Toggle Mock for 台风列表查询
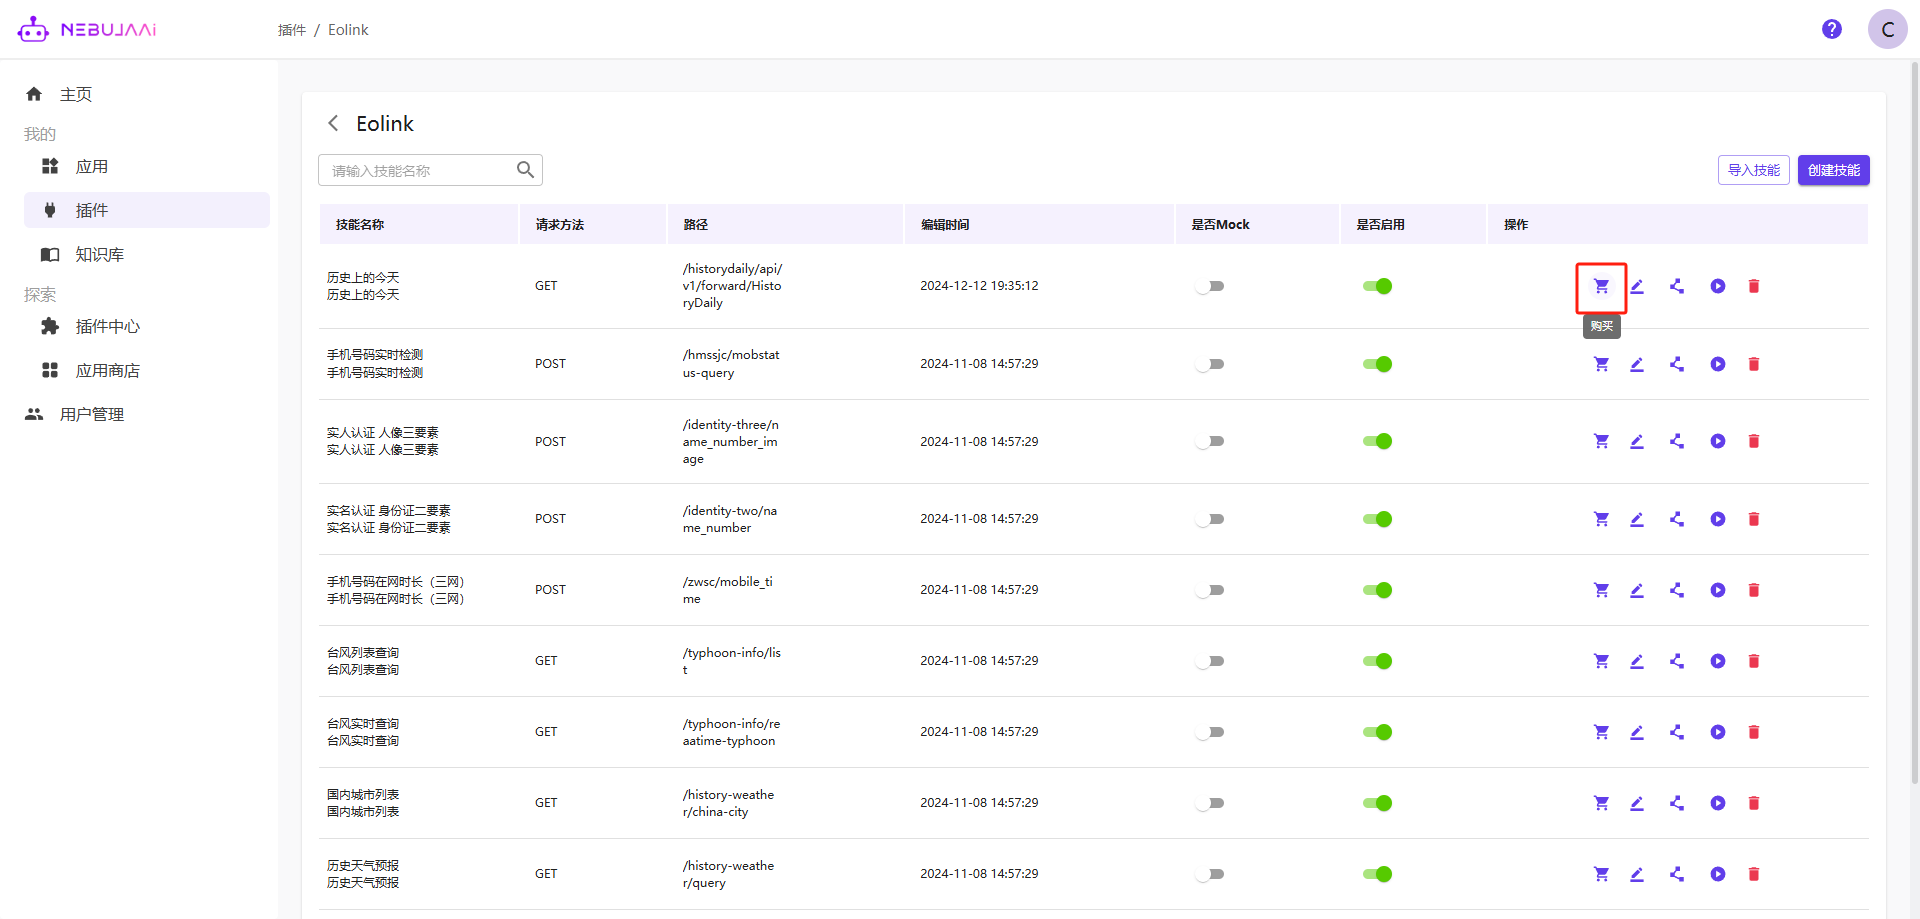Image resolution: width=1920 pixels, height=919 pixels. [1210, 661]
